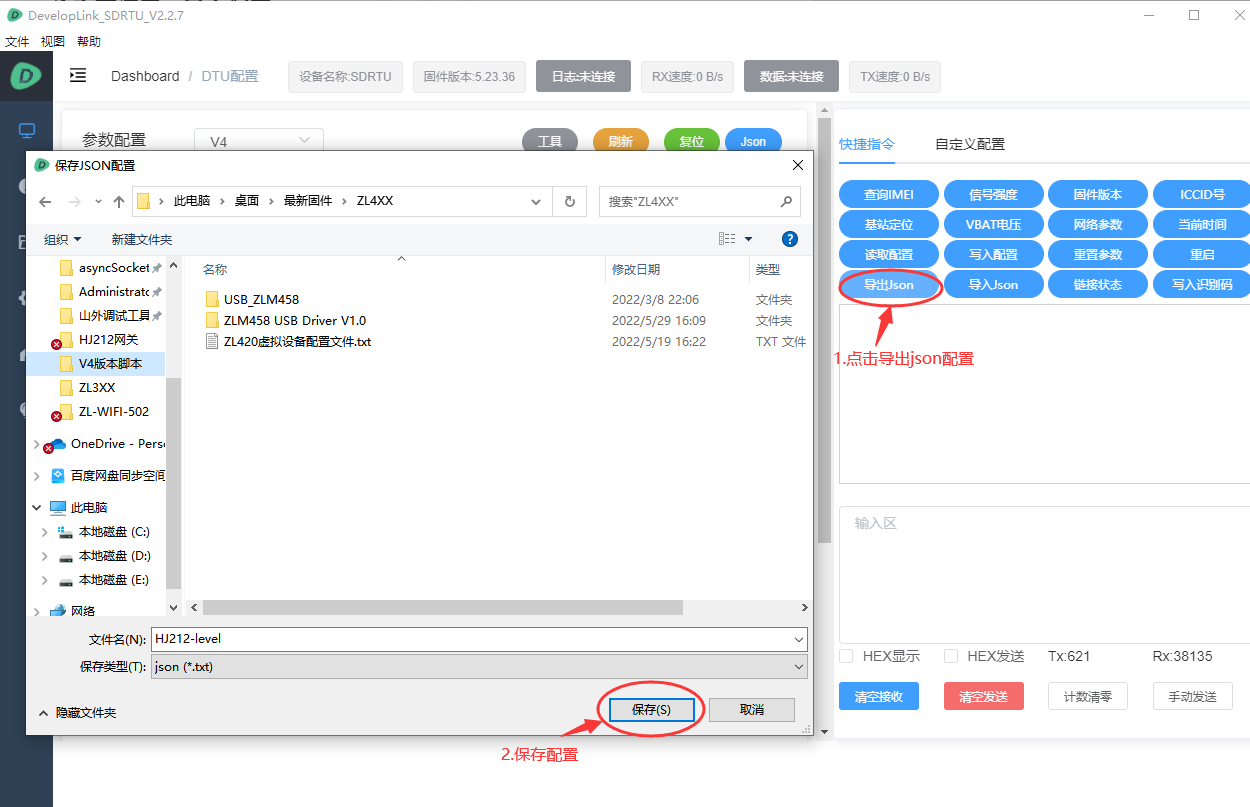1250x807 pixels.
Task: Click the 导出Json button
Action: 889,285
